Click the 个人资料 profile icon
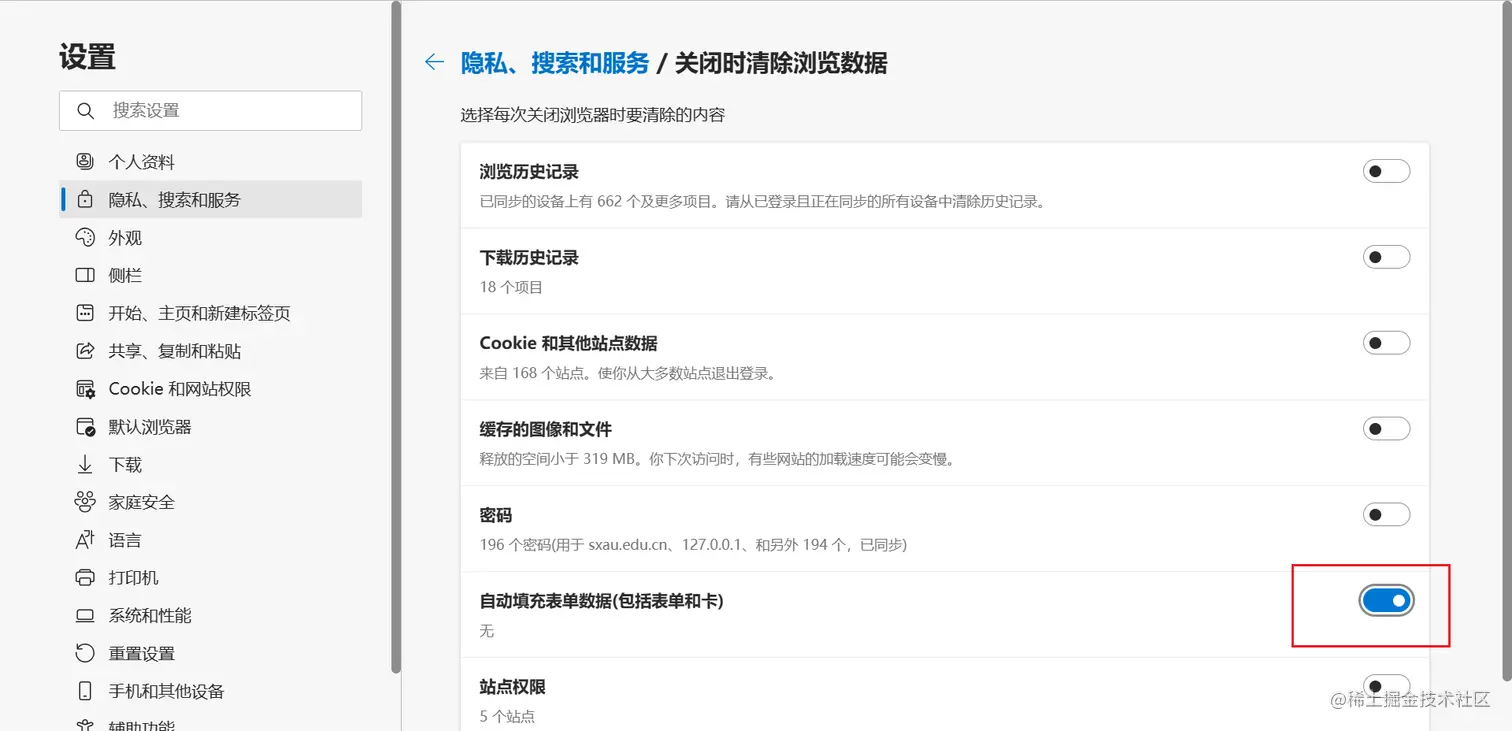1512x731 pixels. pos(85,161)
